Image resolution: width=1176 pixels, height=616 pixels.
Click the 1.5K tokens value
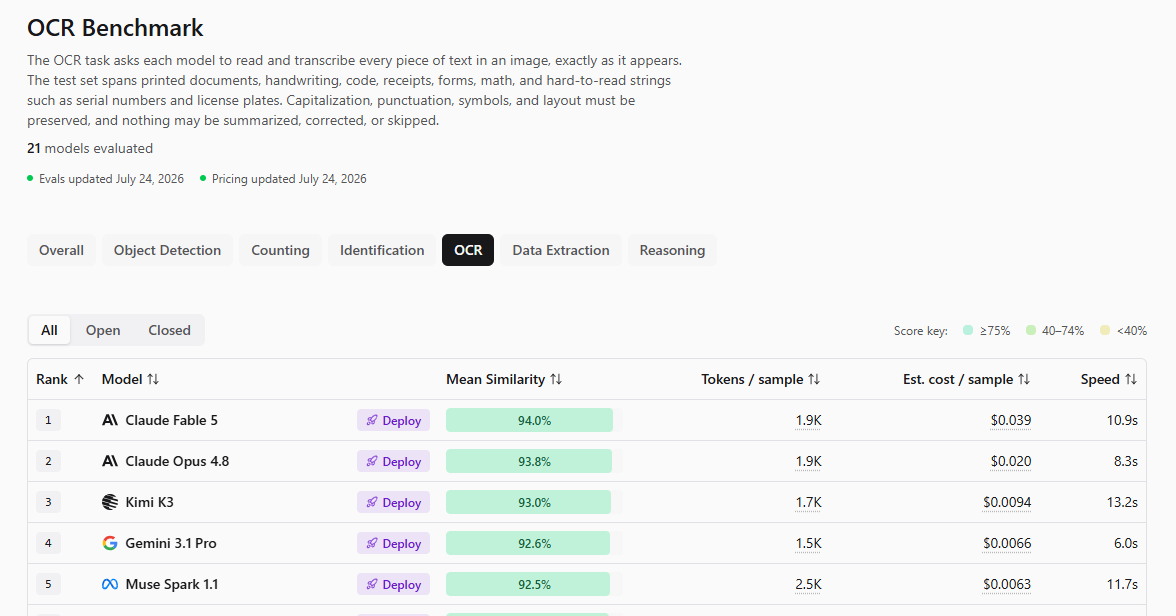point(808,543)
